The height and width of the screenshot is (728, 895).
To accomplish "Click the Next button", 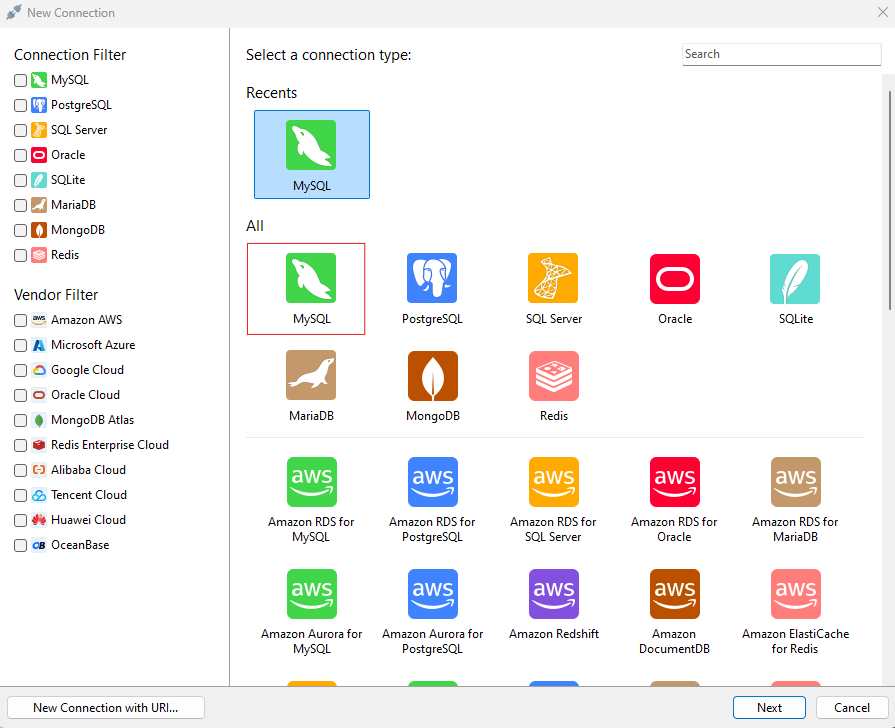I will [769, 707].
